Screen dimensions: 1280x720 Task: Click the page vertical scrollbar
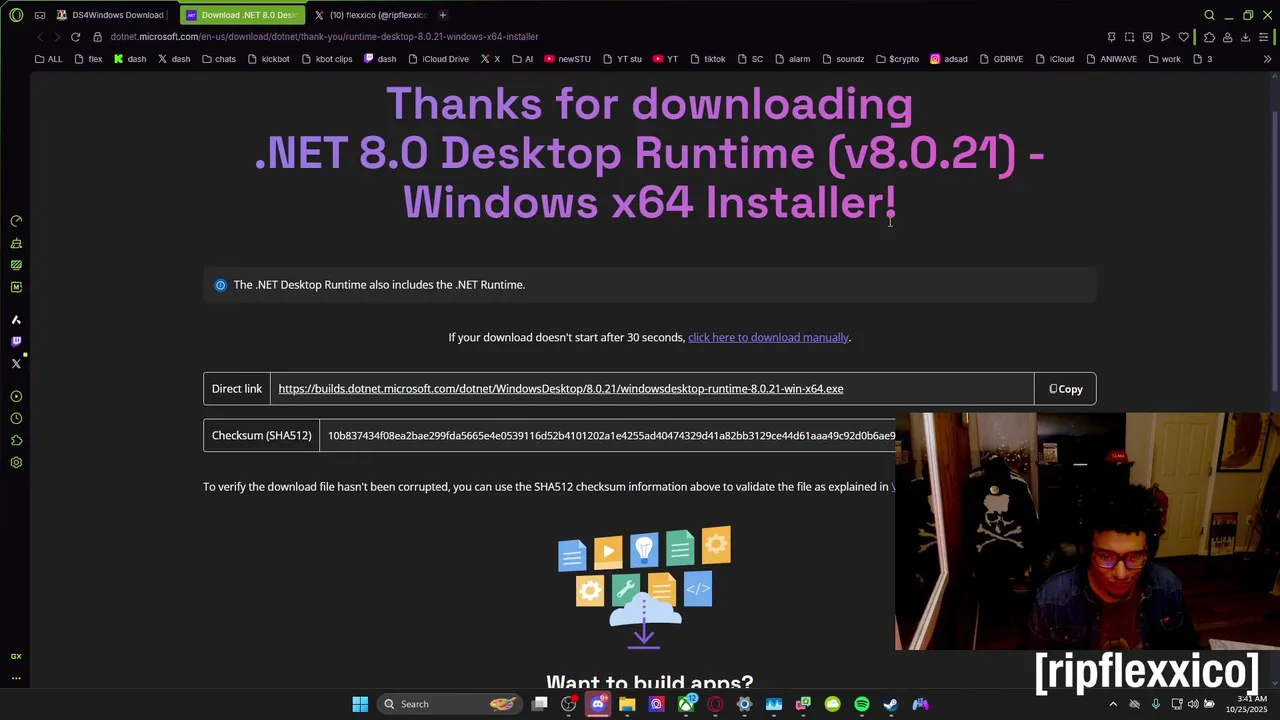coord(1274,250)
